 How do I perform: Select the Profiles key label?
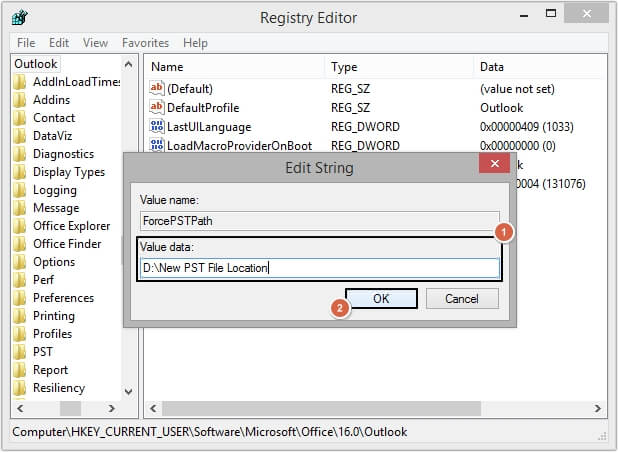click(53, 334)
